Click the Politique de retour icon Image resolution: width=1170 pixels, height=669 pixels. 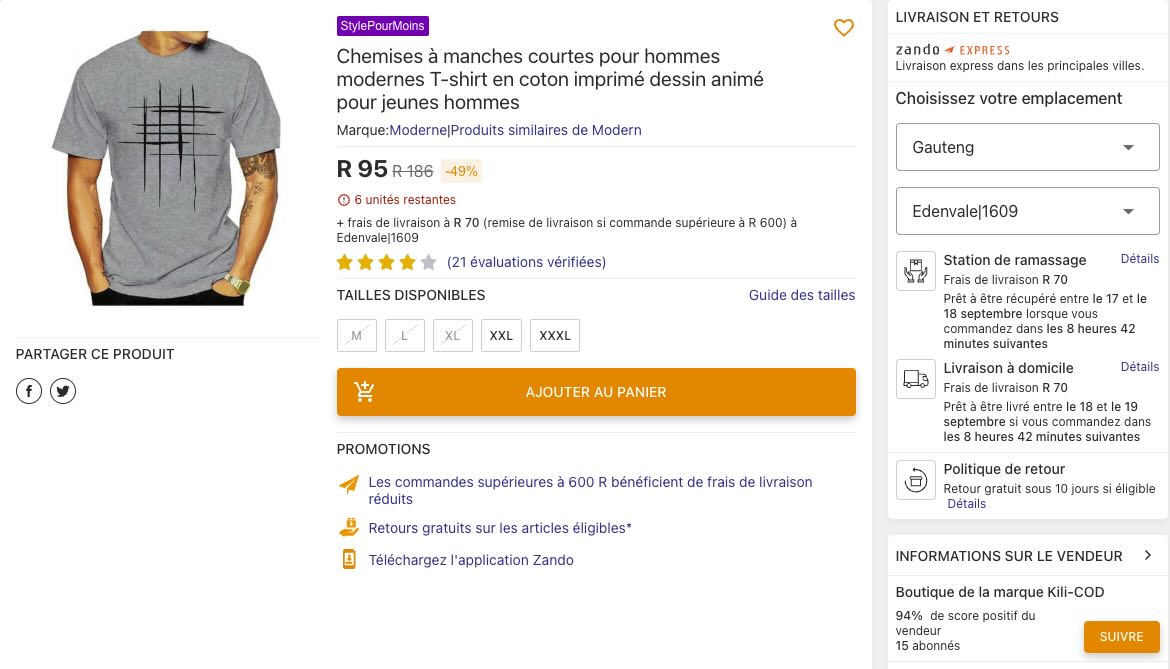tap(915, 480)
